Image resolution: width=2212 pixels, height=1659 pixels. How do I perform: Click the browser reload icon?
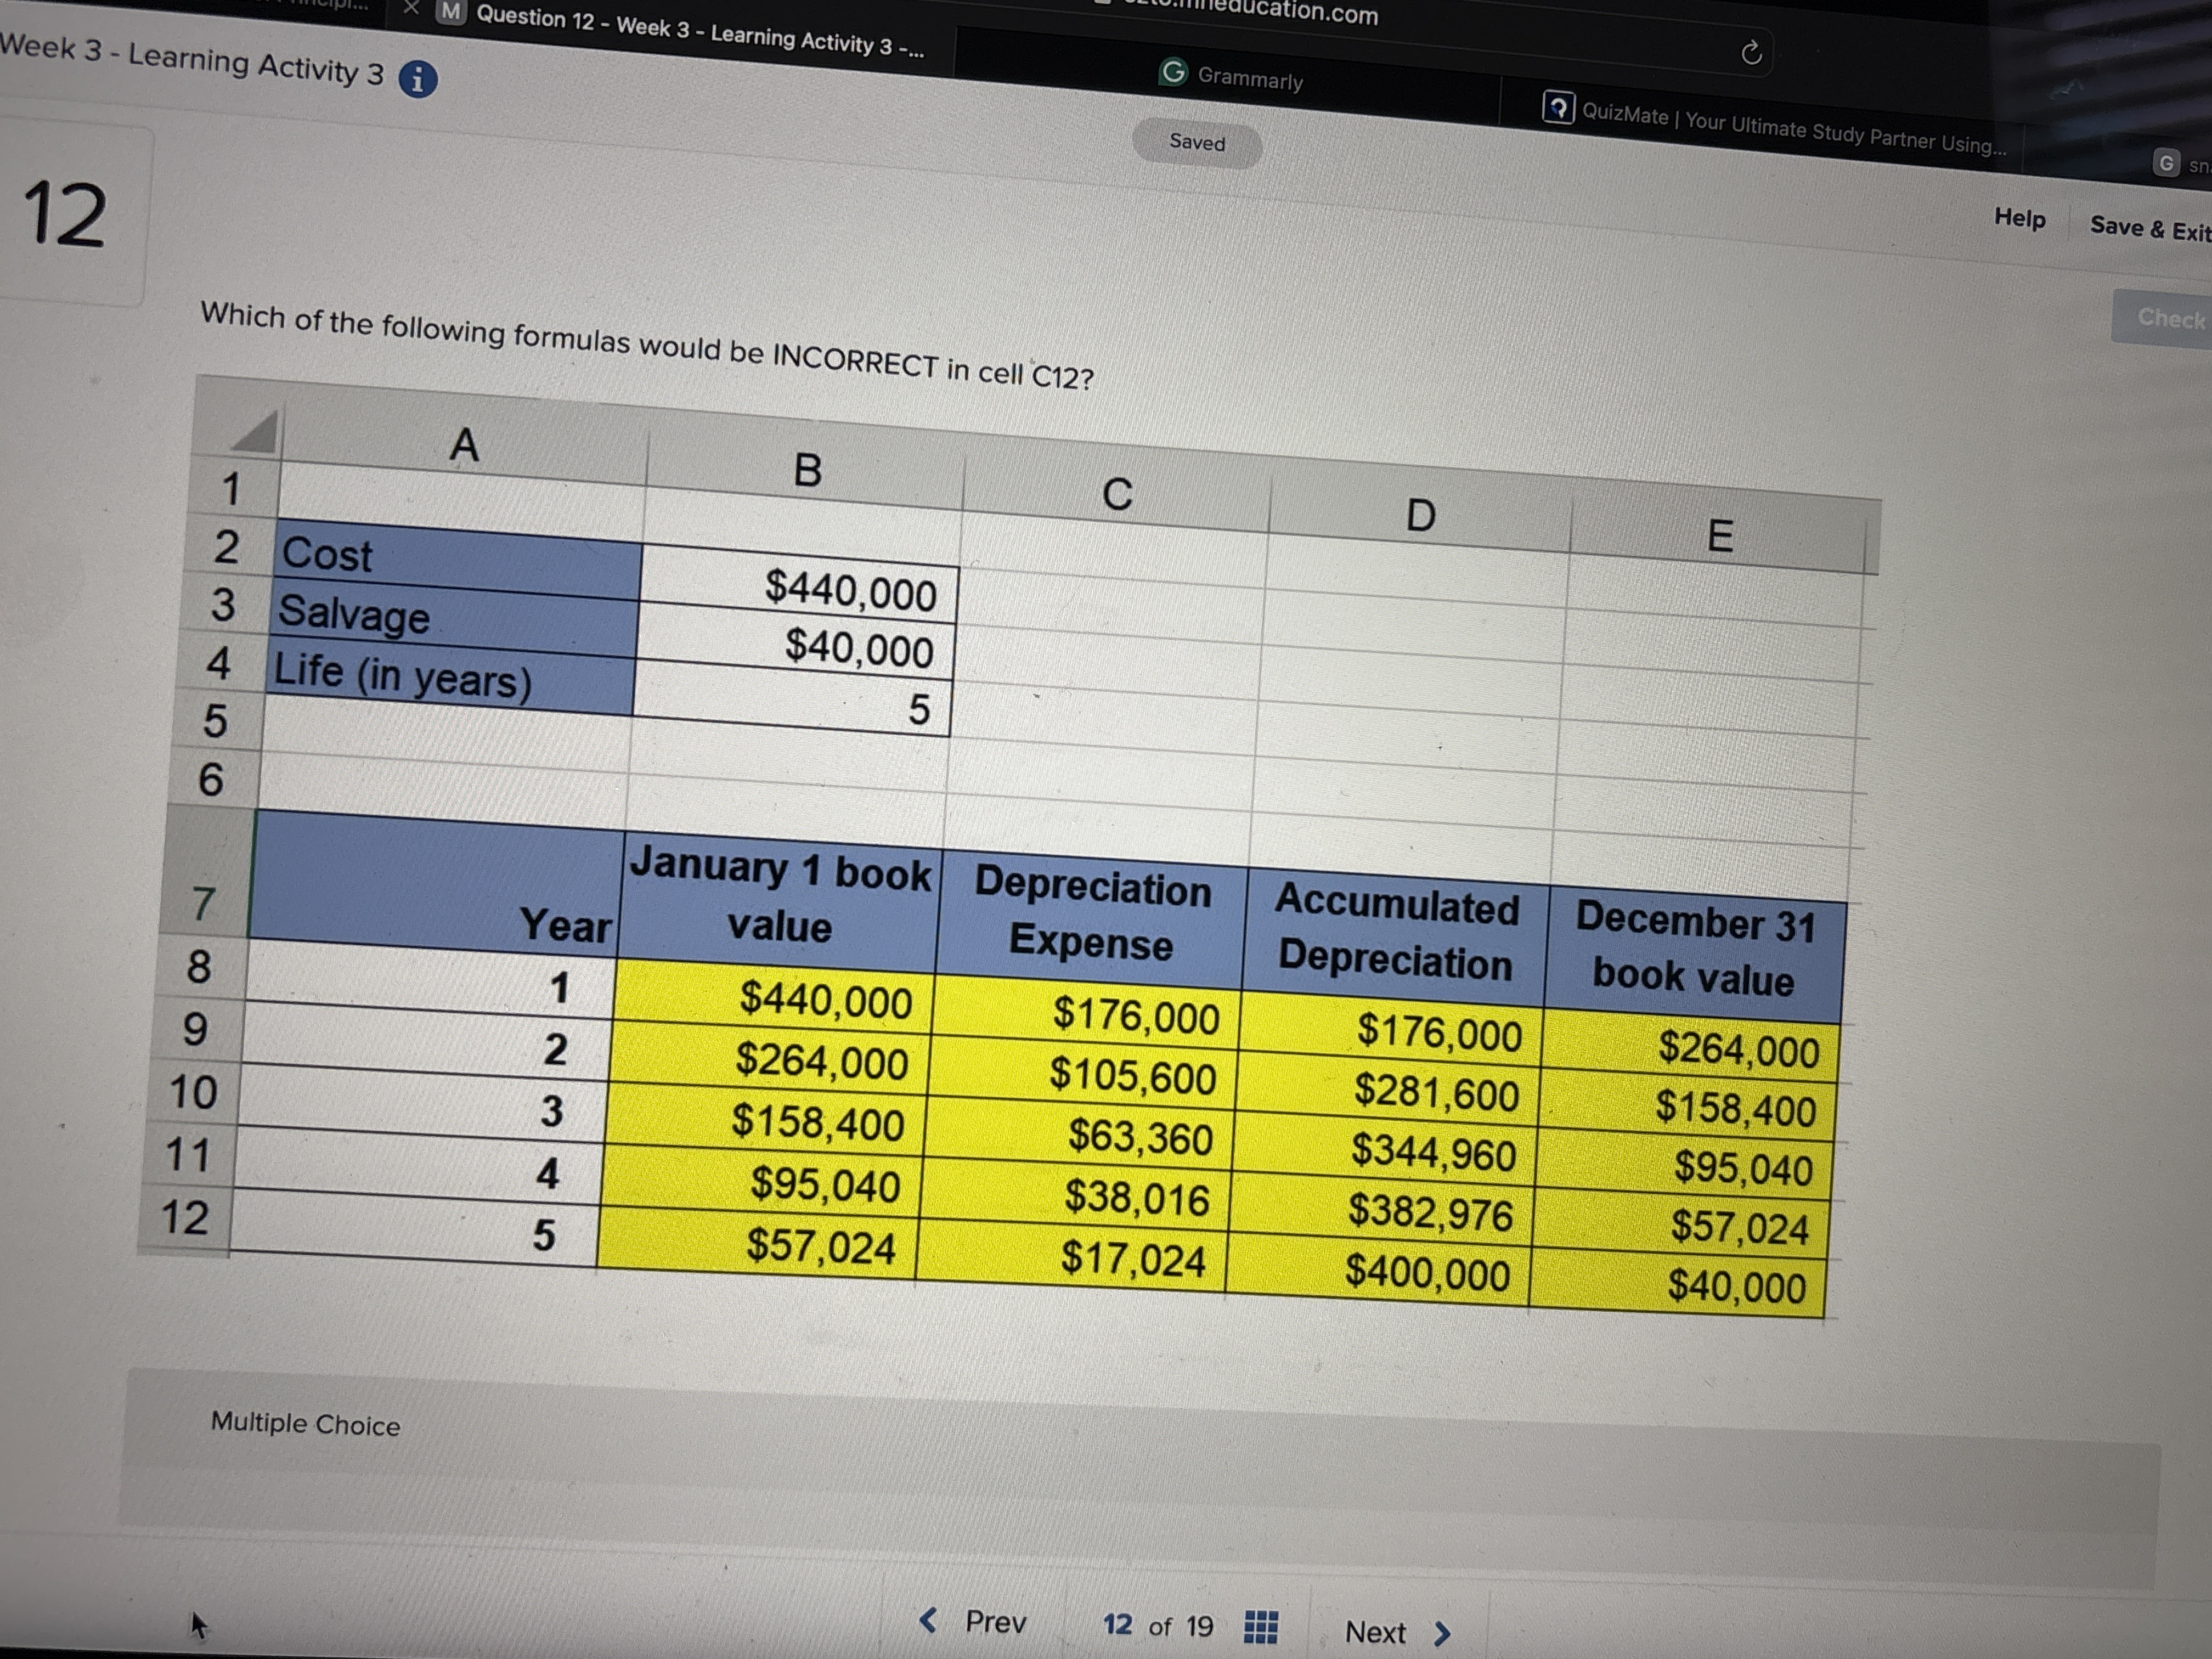(1751, 53)
